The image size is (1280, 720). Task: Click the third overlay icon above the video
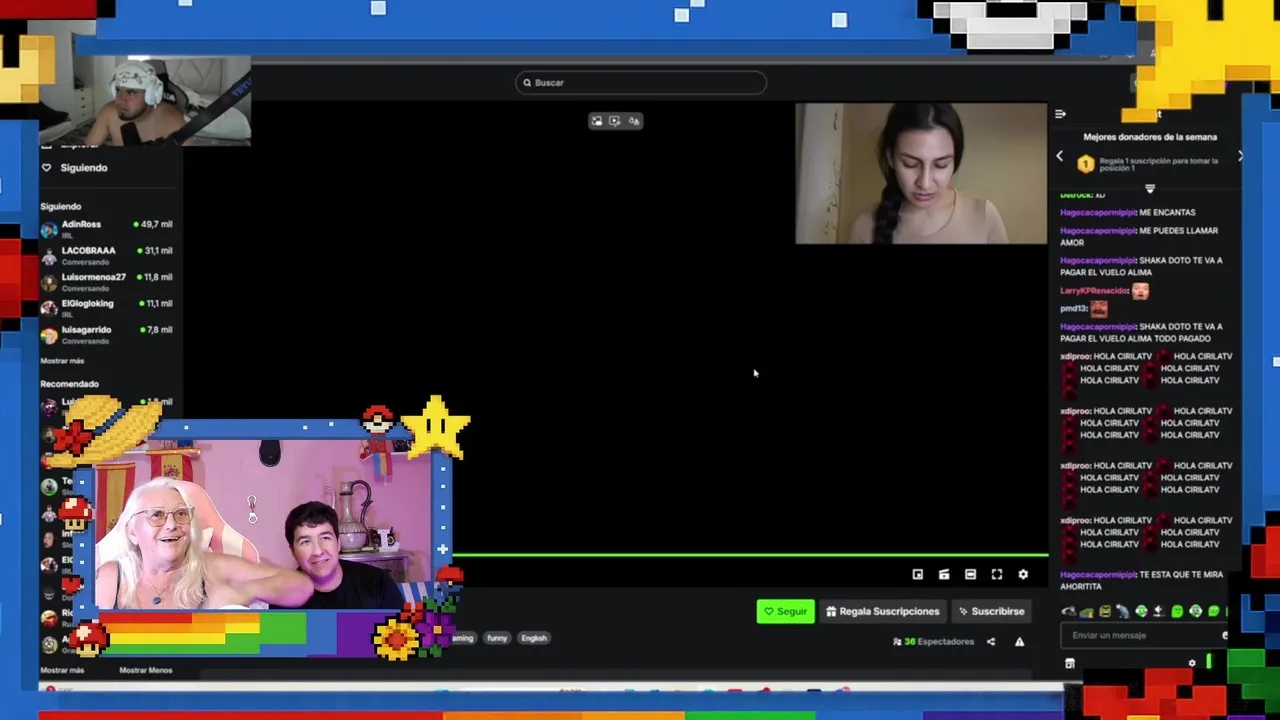coord(634,121)
